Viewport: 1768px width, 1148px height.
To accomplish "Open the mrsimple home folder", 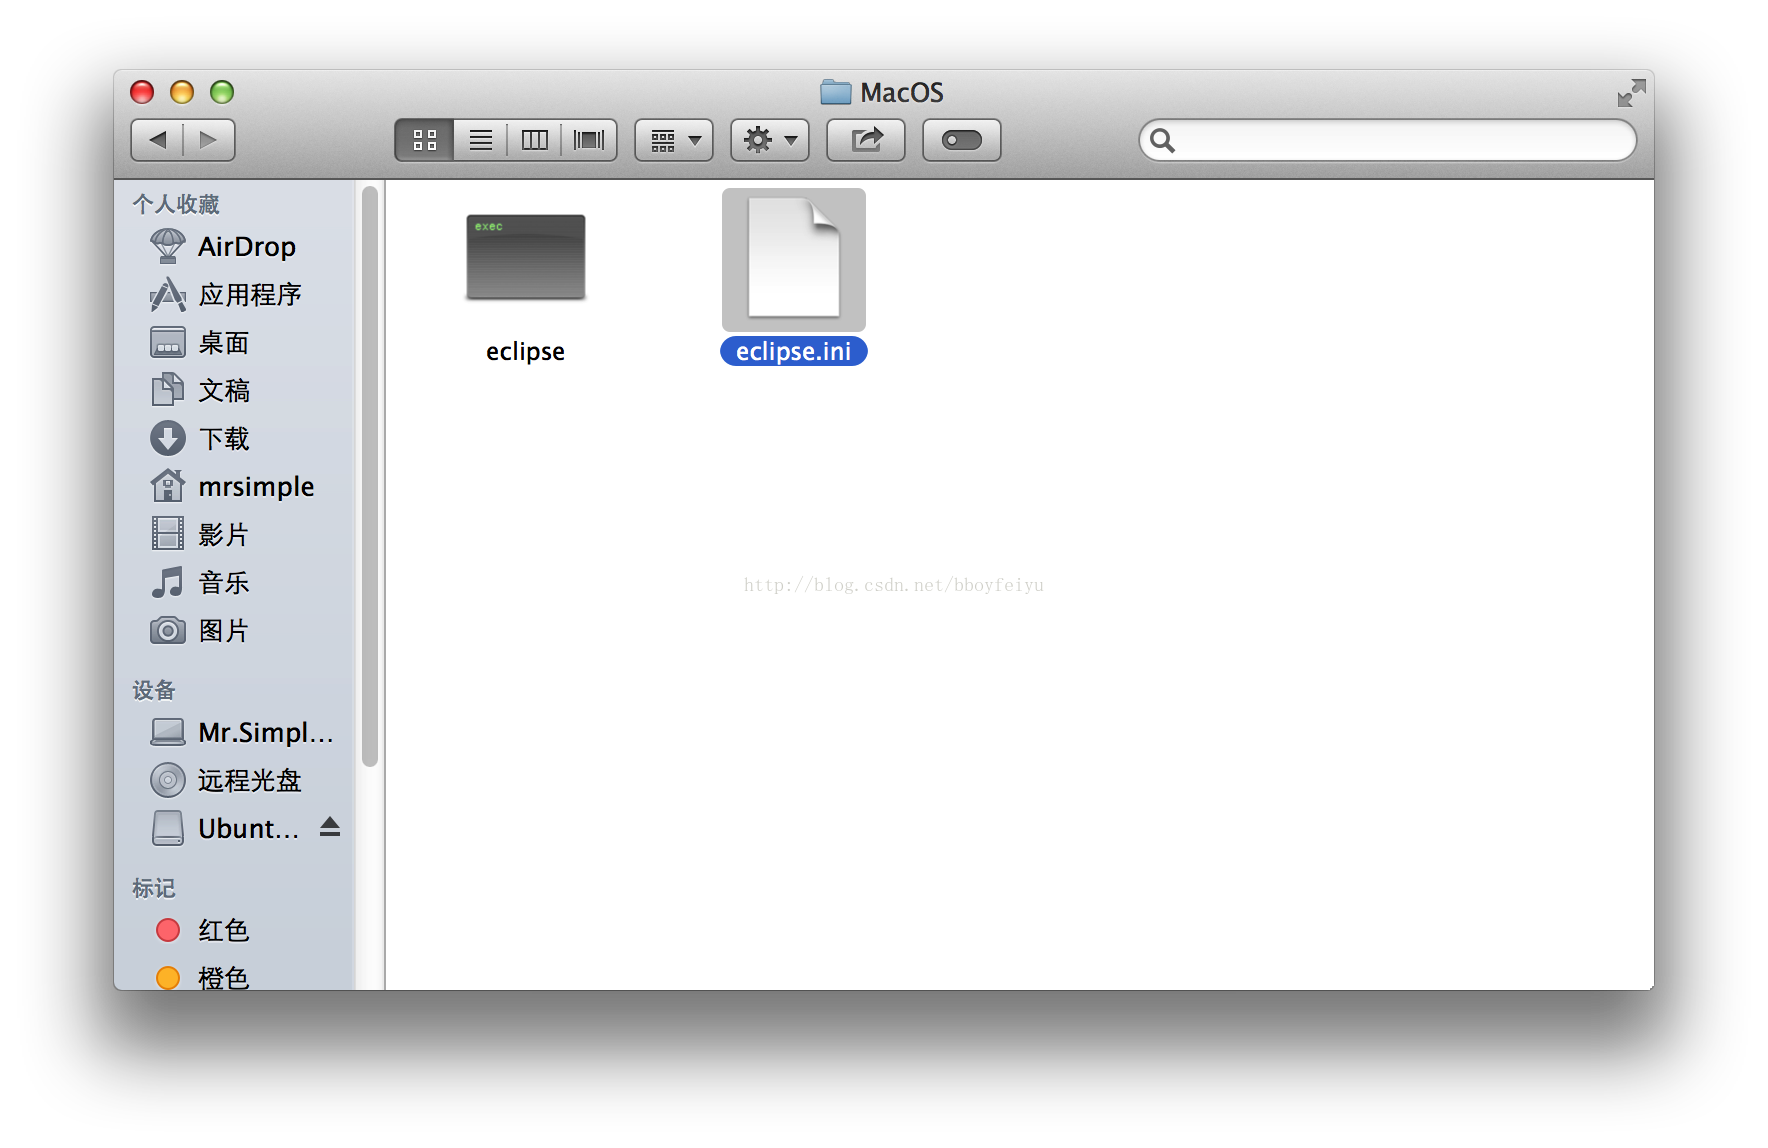I will [x=234, y=486].
